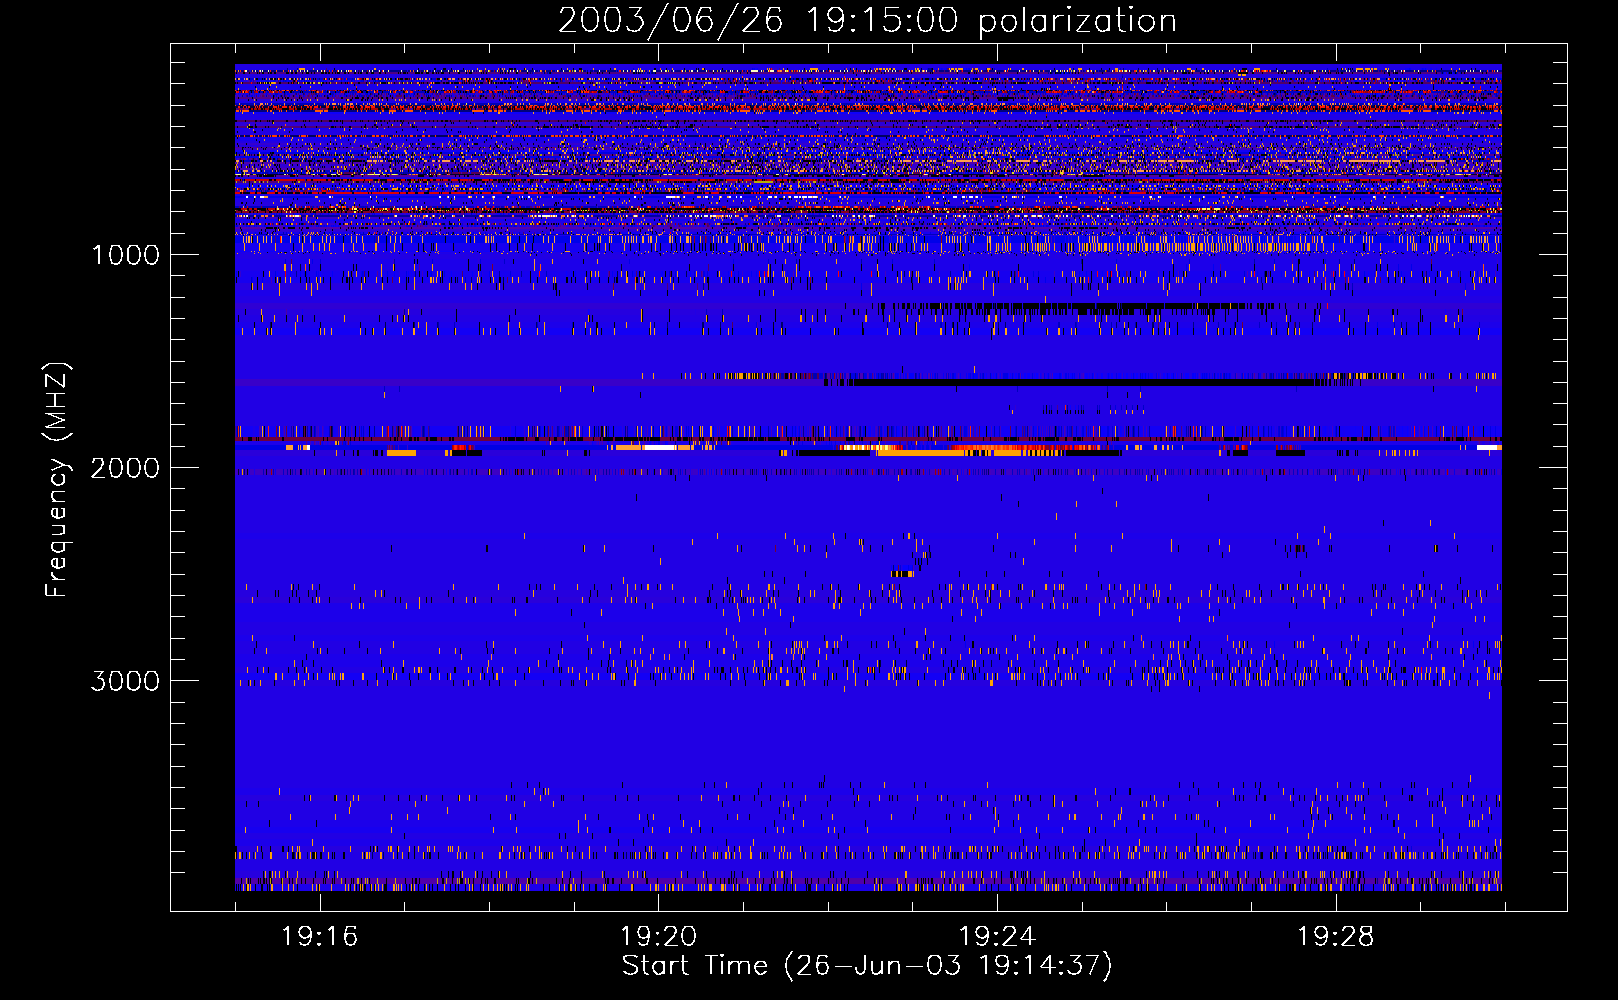Click the 19:16 time tick label
Viewport: 1618px width, 1000px height.
(x=319, y=936)
